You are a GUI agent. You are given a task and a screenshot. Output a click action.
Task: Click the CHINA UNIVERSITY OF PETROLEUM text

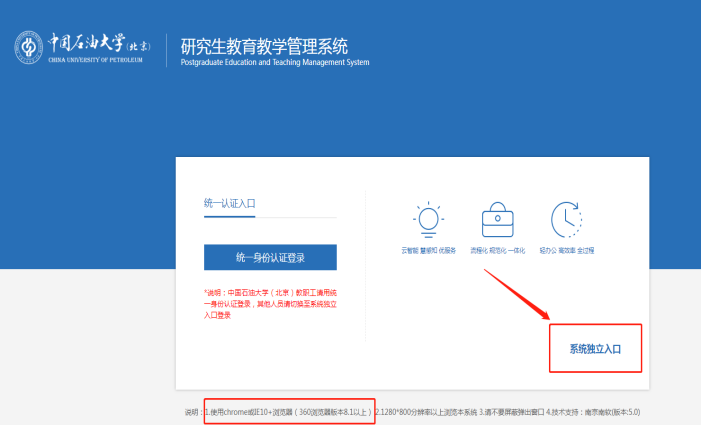coord(96,60)
